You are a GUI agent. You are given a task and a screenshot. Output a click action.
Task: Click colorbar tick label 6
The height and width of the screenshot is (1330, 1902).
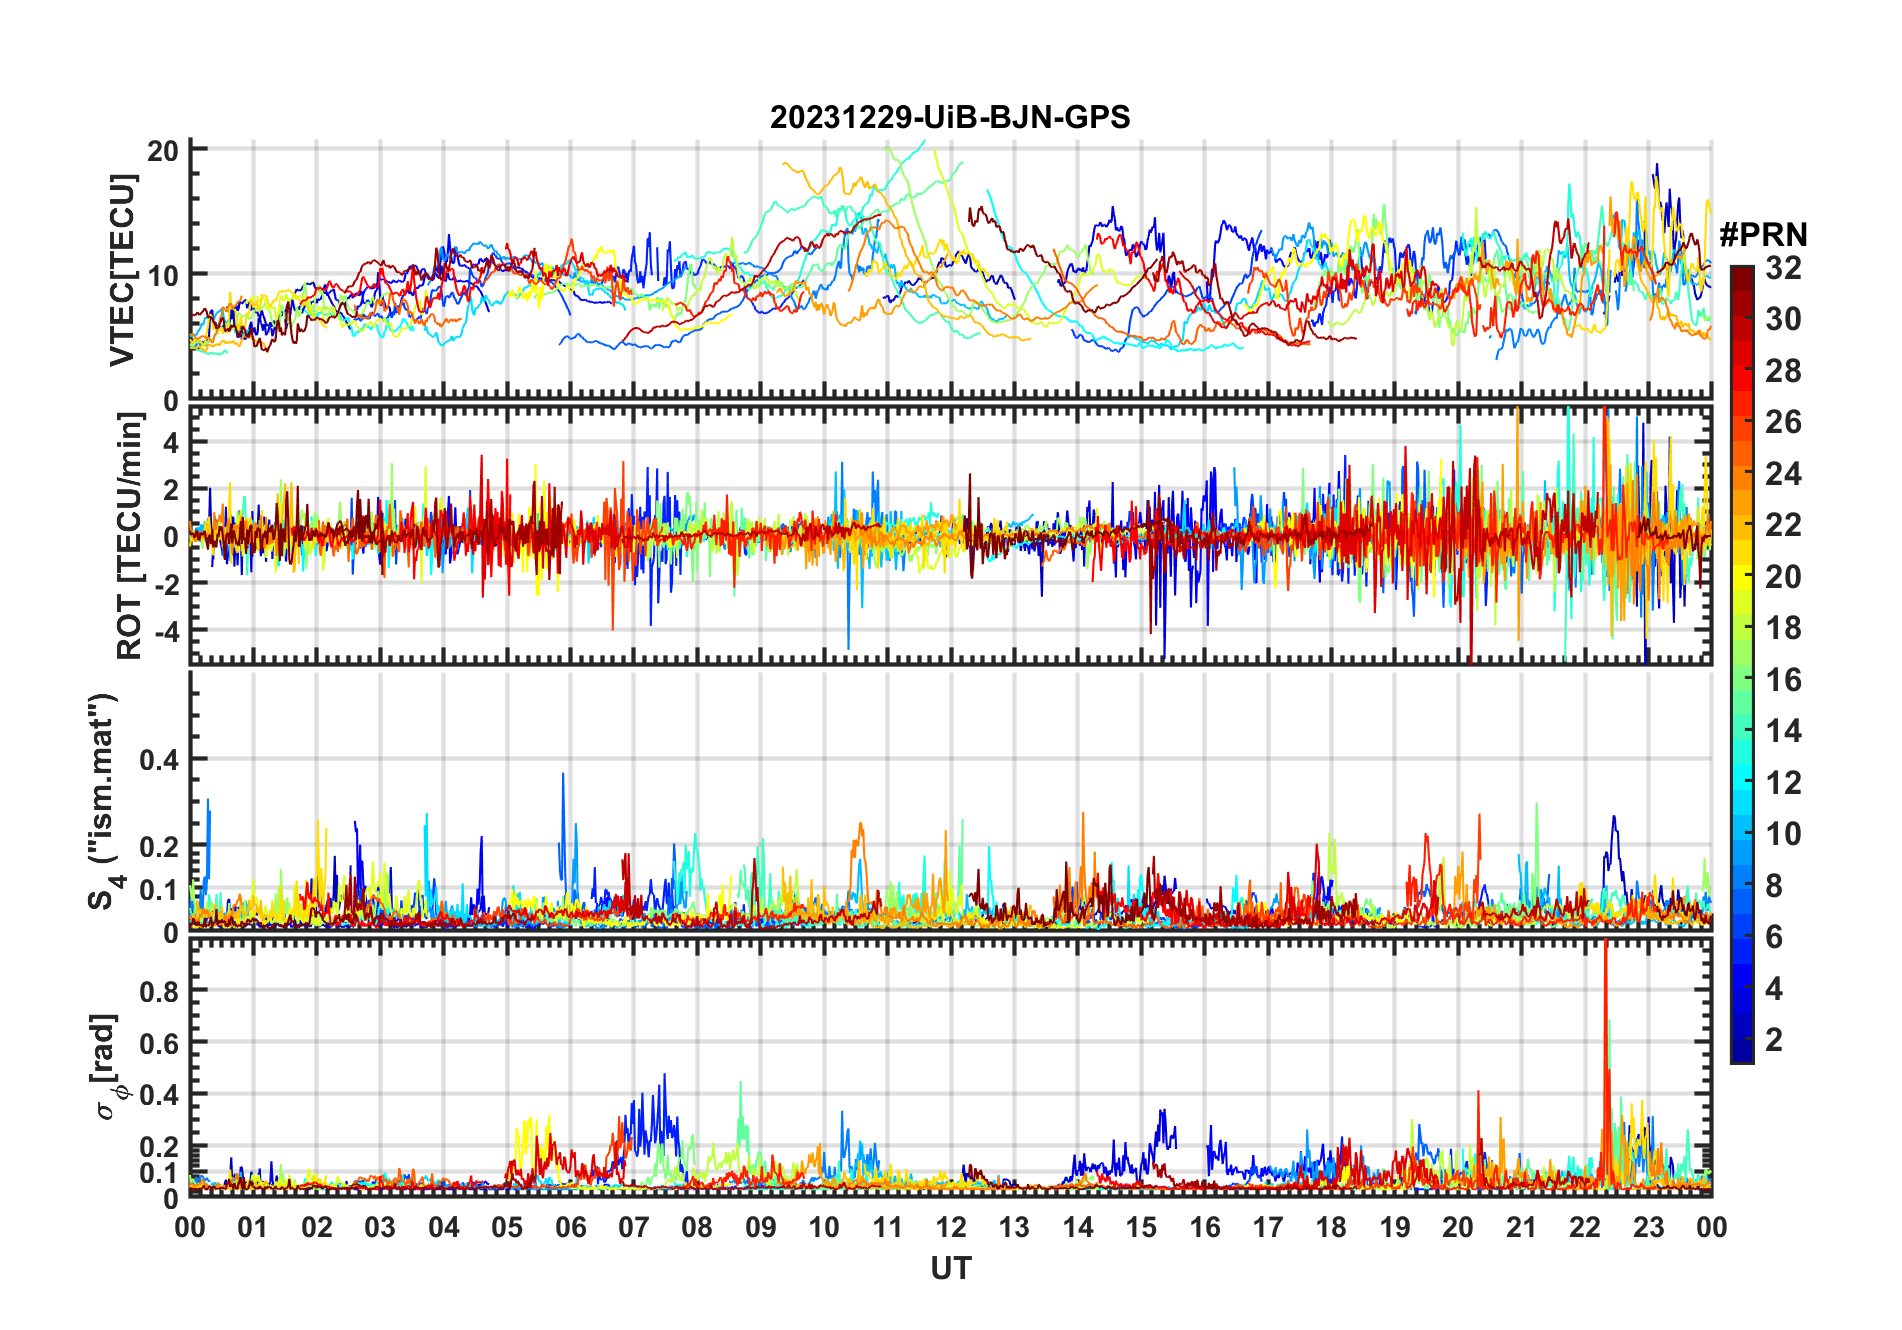pyautogui.click(x=1774, y=937)
